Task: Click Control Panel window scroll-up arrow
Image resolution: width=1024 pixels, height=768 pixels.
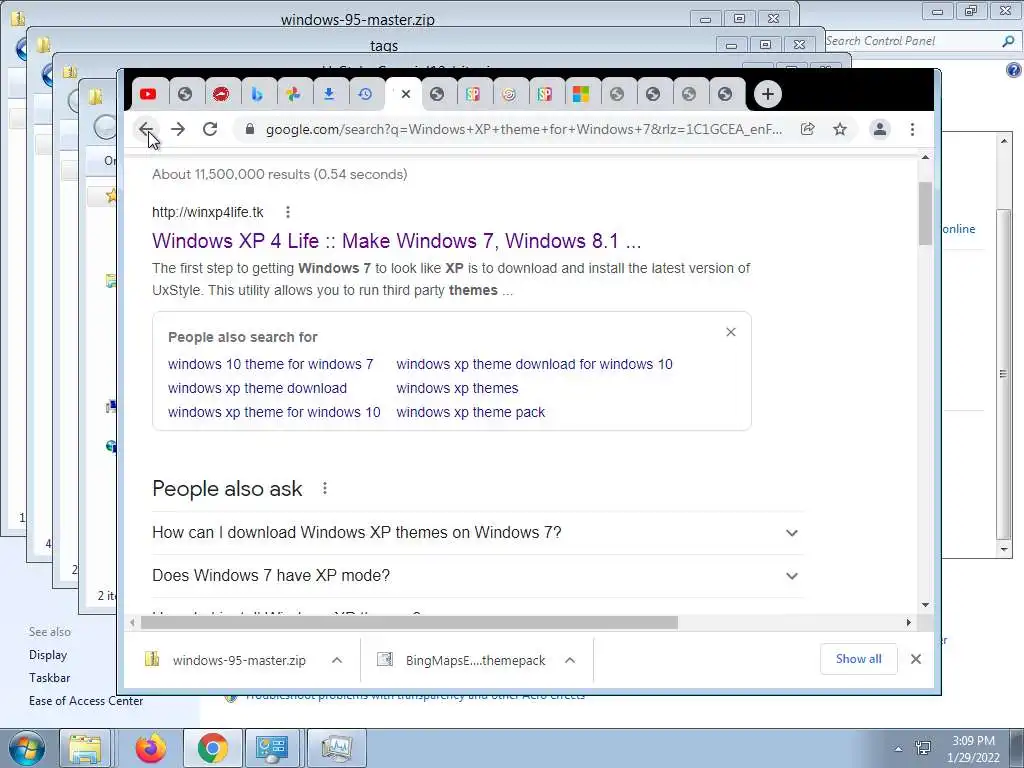Action: coord(1004,140)
